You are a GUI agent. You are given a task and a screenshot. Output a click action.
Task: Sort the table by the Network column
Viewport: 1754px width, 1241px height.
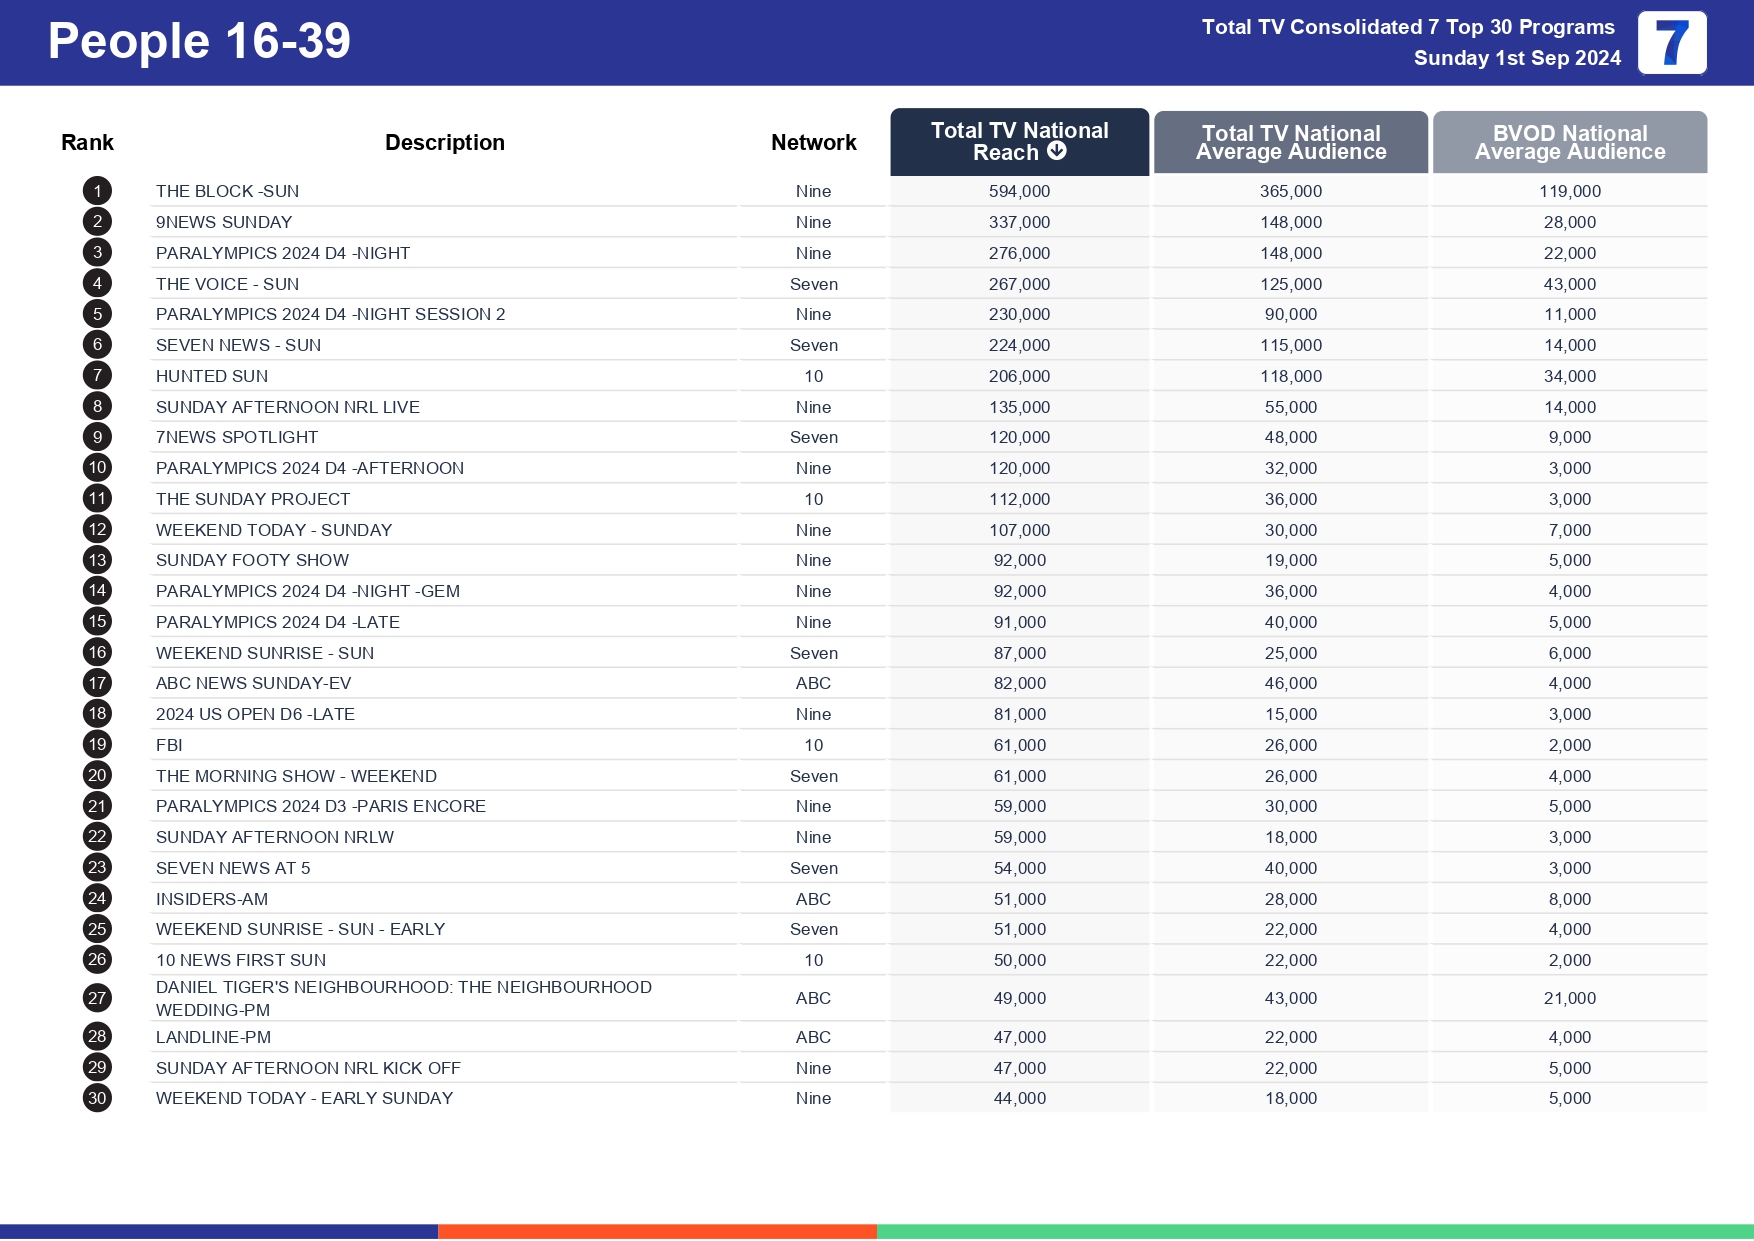tap(813, 142)
